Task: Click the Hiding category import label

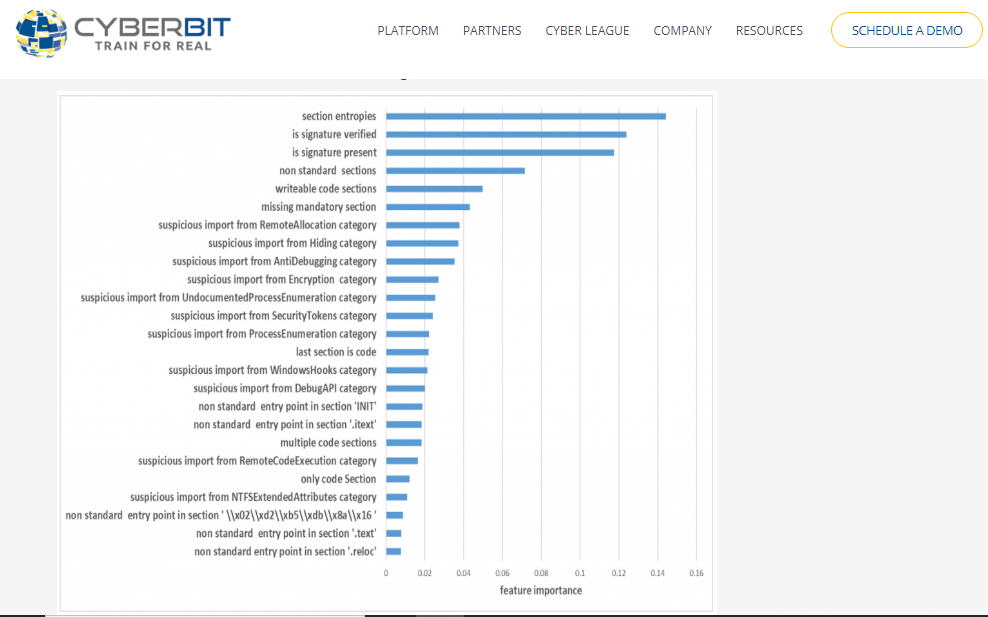Action: pyautogui.click(x=292, y=243)
